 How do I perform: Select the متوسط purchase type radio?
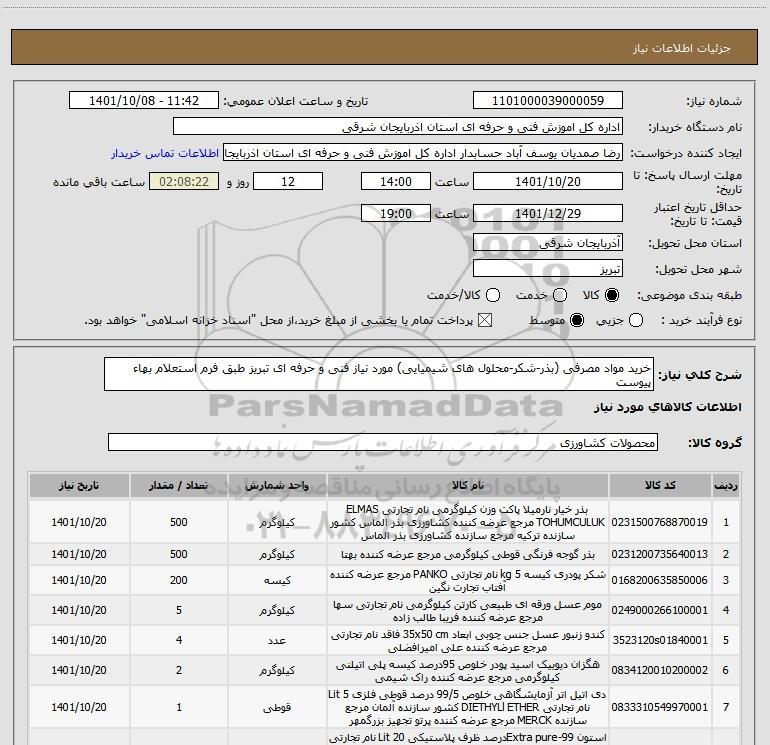point(577,320)
